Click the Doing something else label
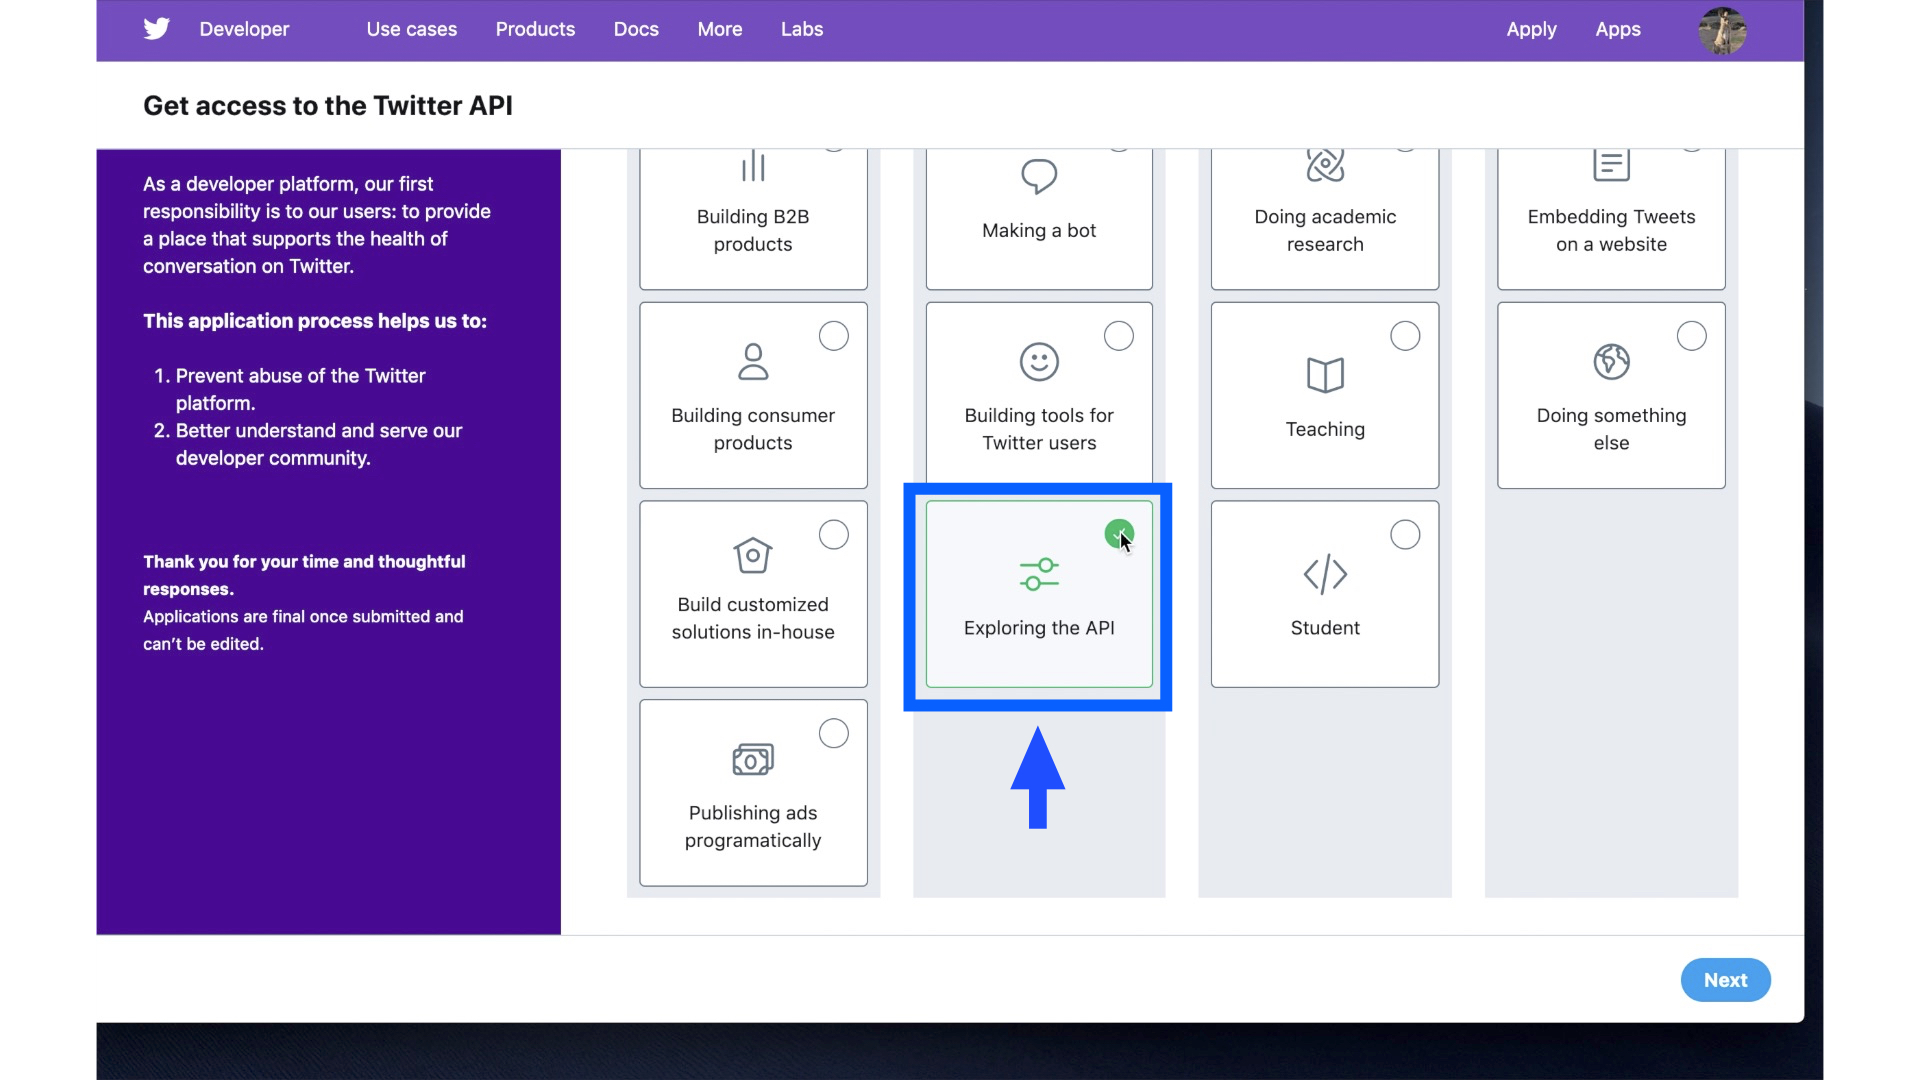The height and width of the screenshot is (1080, 1920). pyautogui.click(x=1611, y=429)
